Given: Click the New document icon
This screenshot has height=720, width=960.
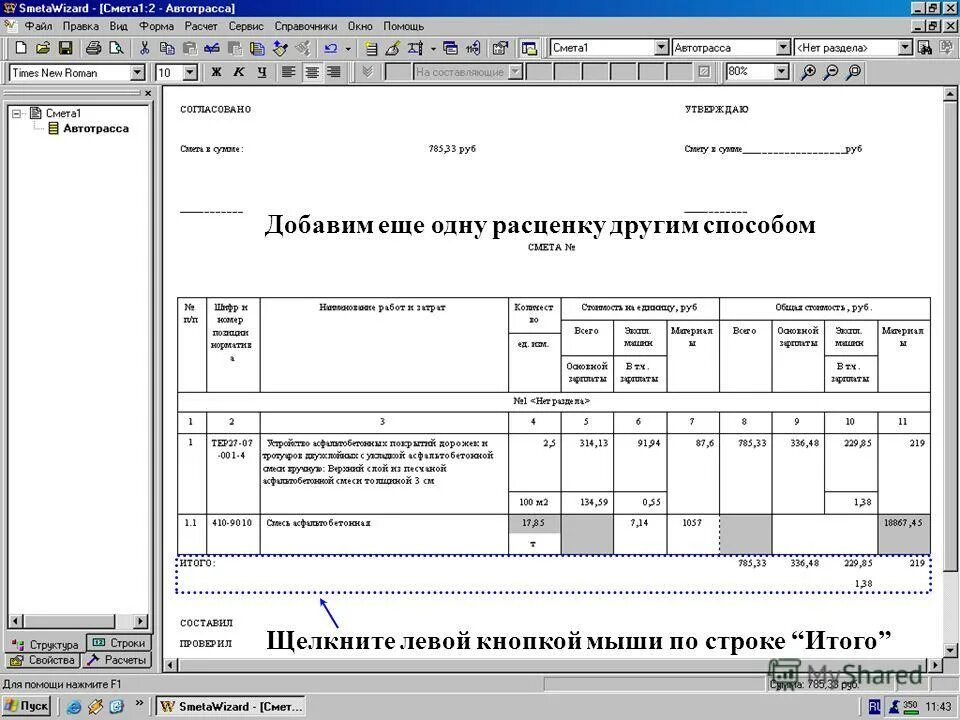Looking at the screenshot, I should 21,48.
